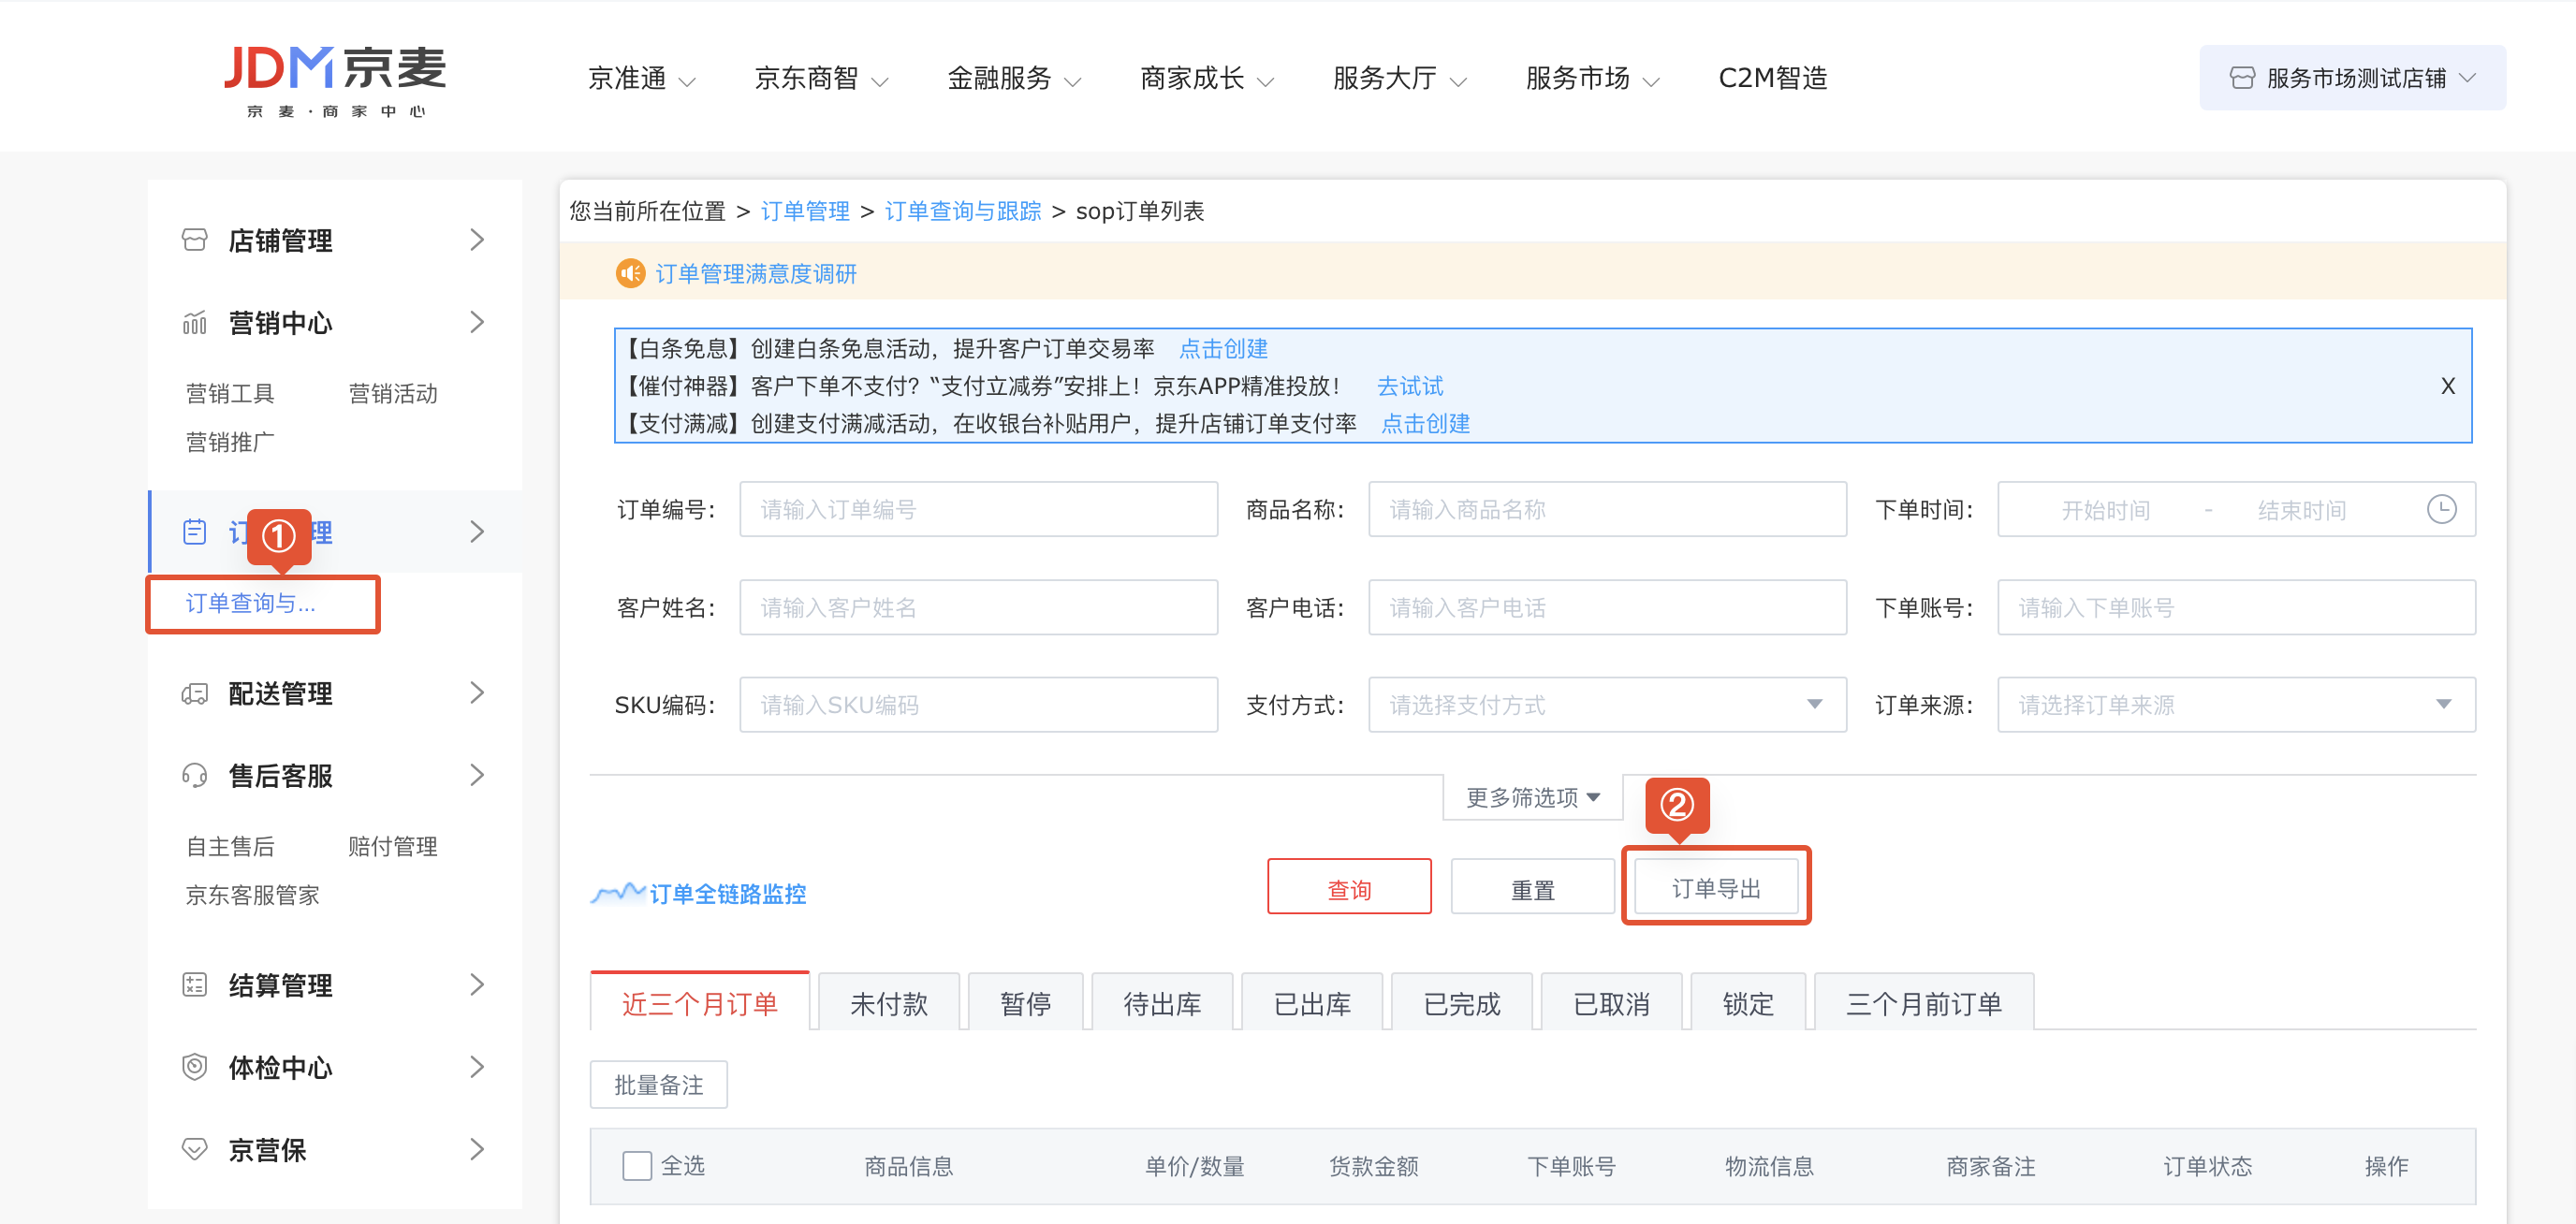Expand the 体检中心 sidebar chevron
Screen dimensions: 2576x1224
(477, 1067)
